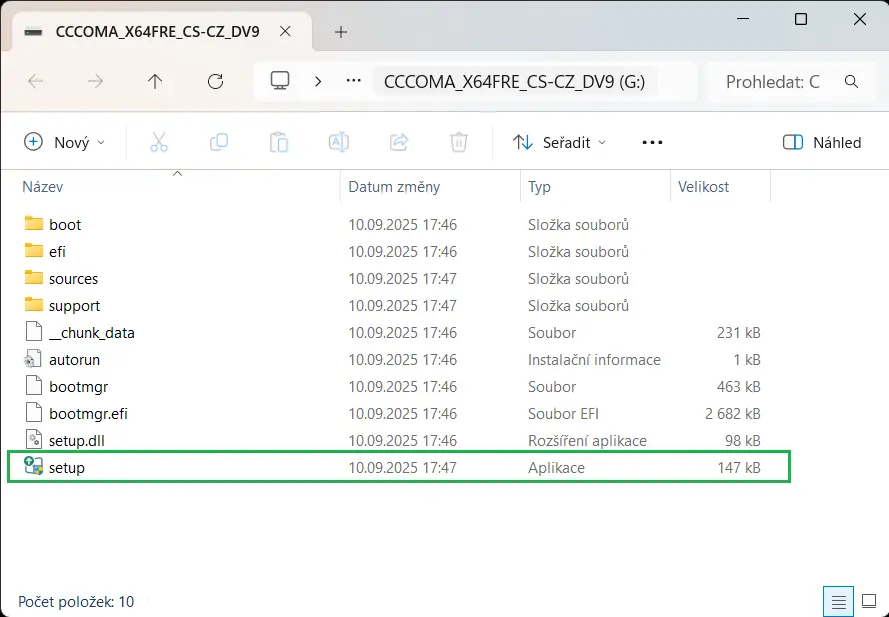Switch to details list view icon
This screenshot has height=617, width=889.
coord(839,601)
